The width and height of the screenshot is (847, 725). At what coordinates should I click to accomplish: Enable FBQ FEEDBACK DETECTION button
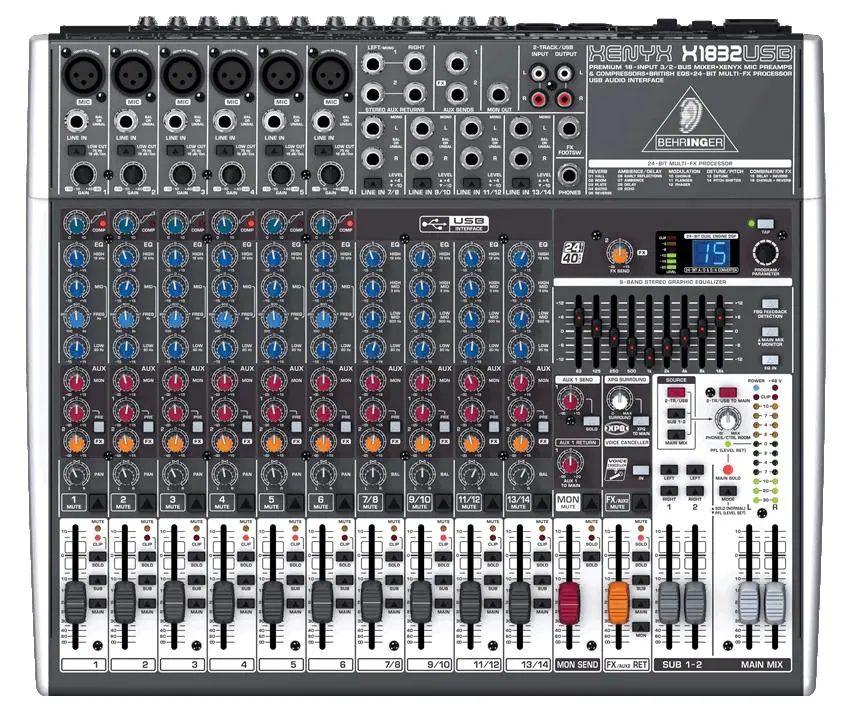click(770, 304)
